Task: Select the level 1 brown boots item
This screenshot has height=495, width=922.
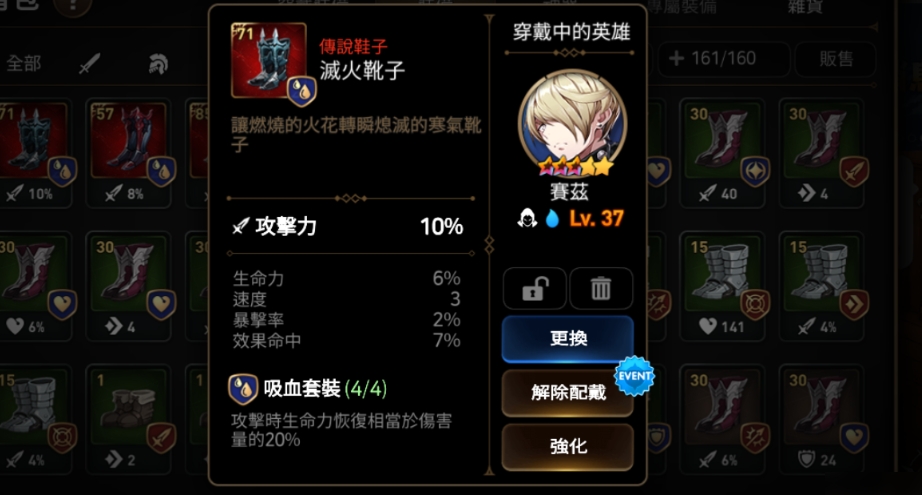Action: (129, 420)
